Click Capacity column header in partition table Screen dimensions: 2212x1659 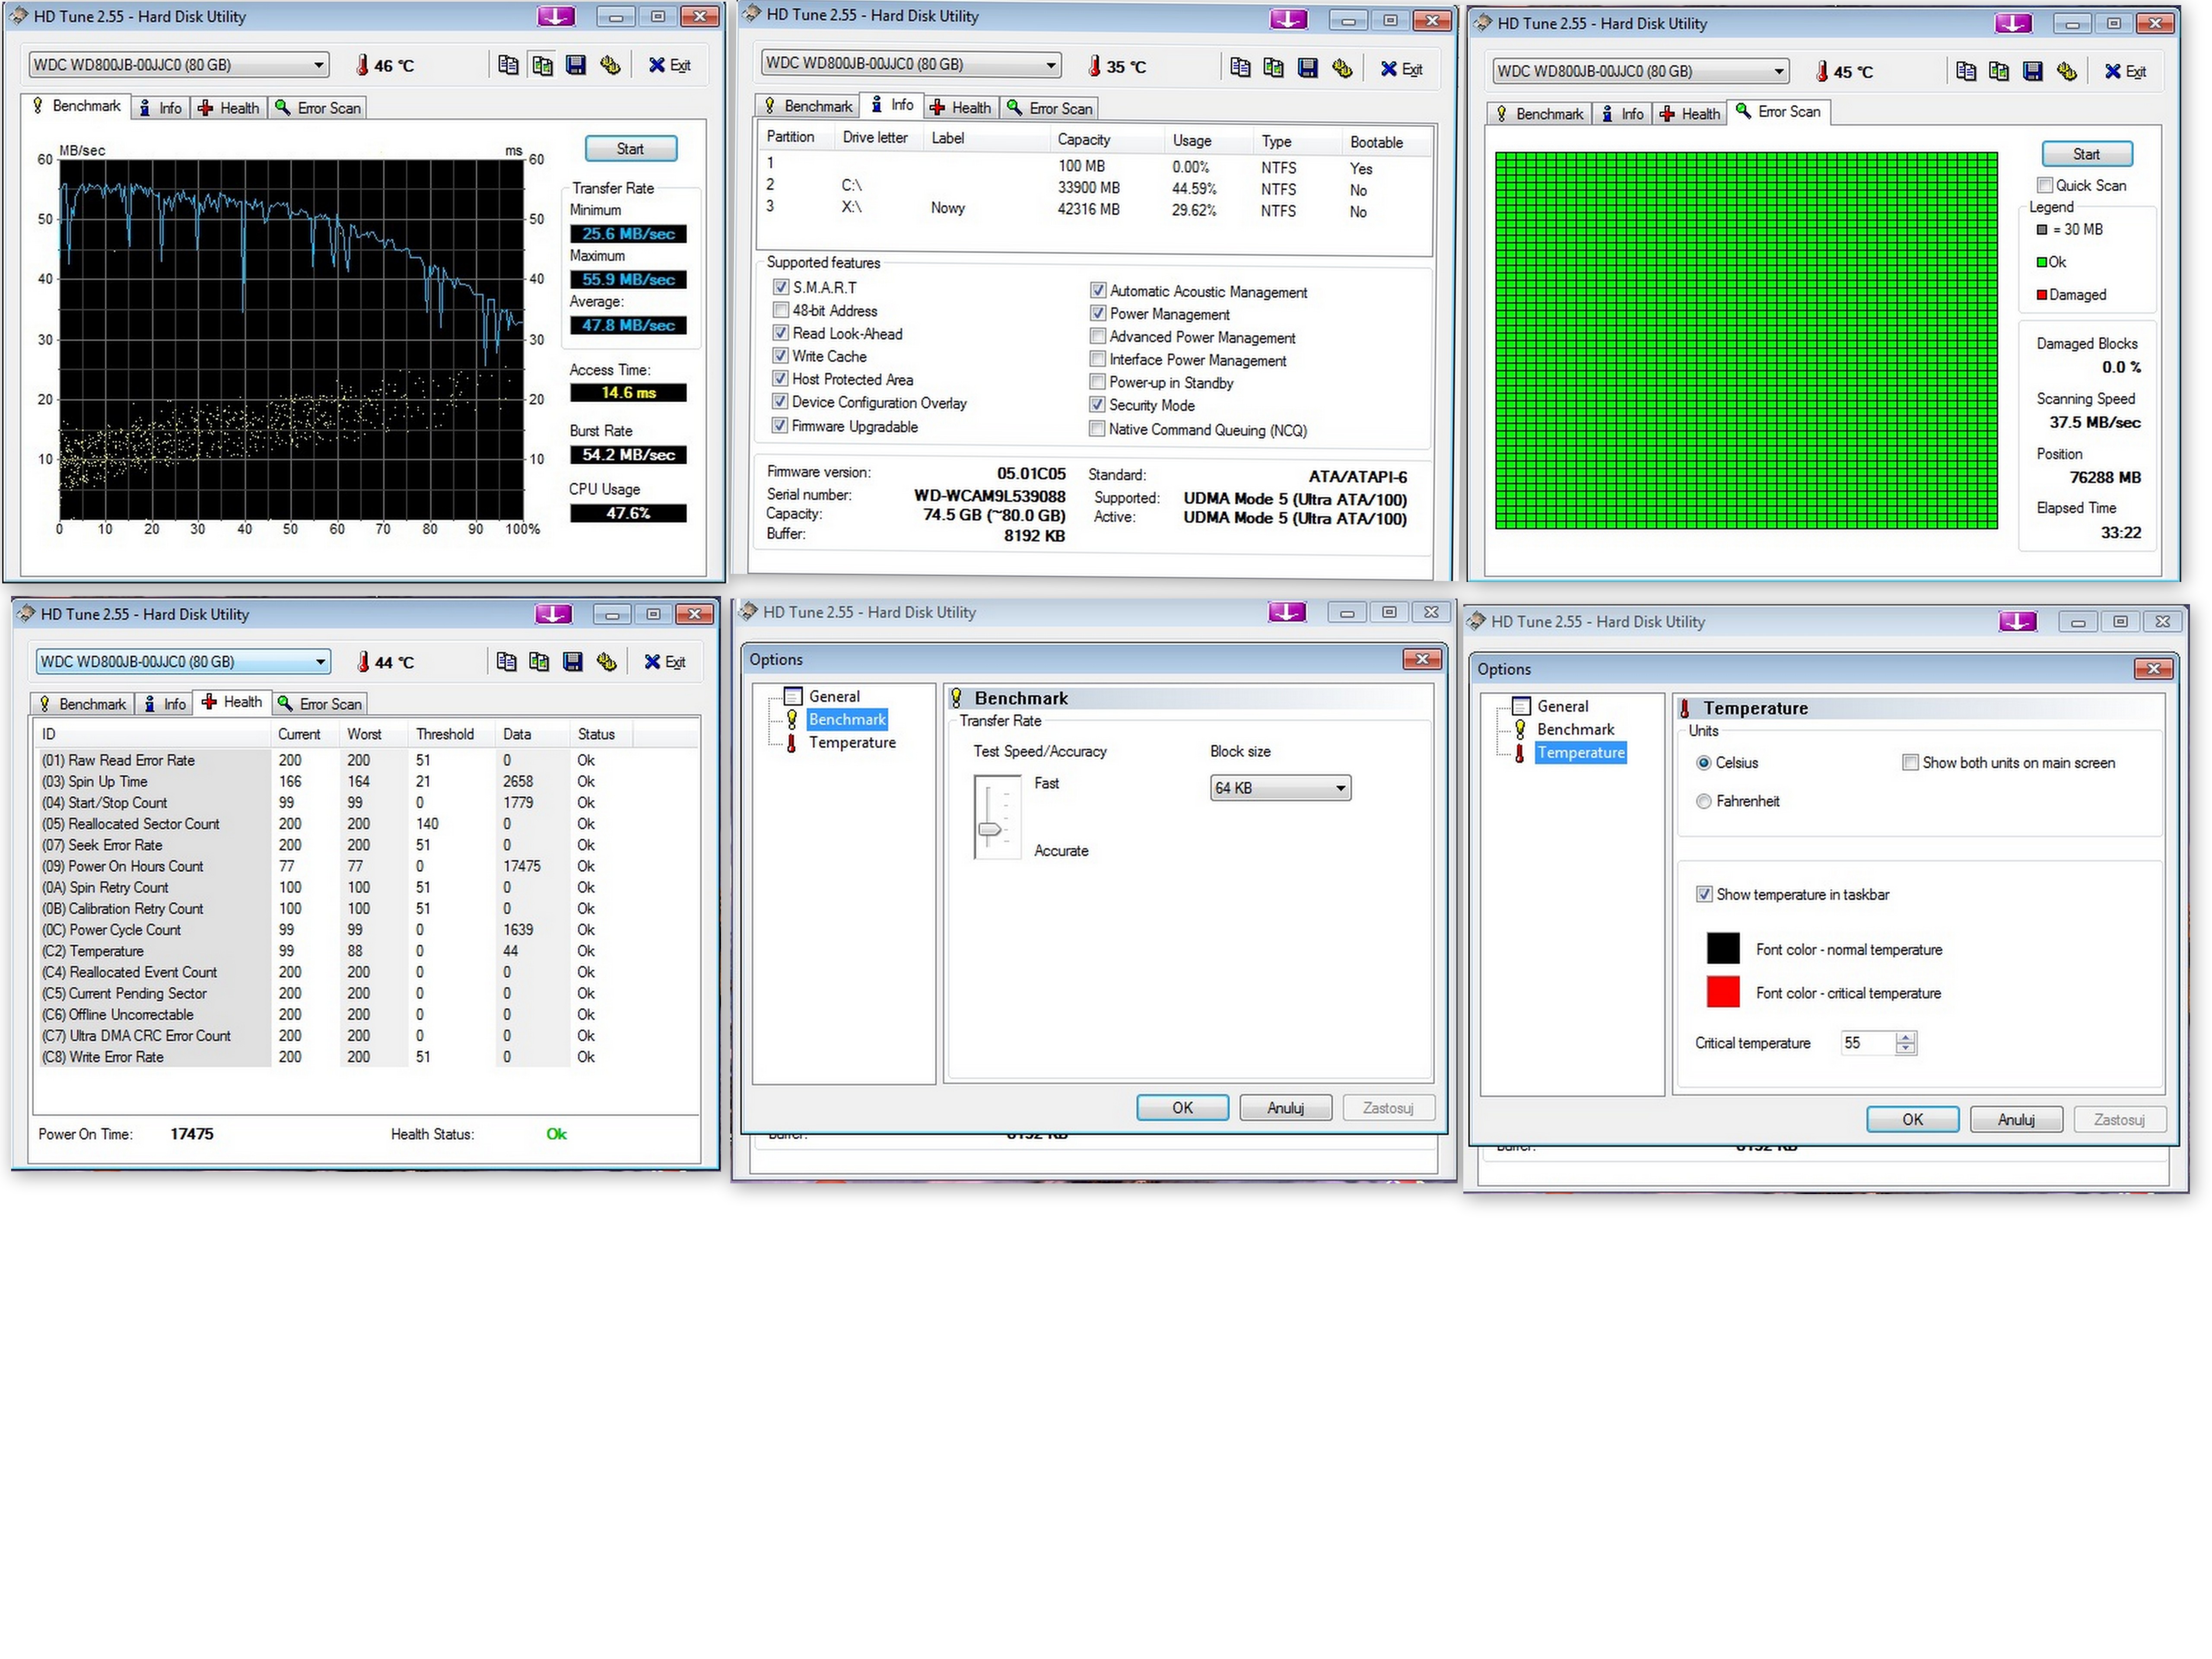pyautogui.click(x=1084, y=139)
